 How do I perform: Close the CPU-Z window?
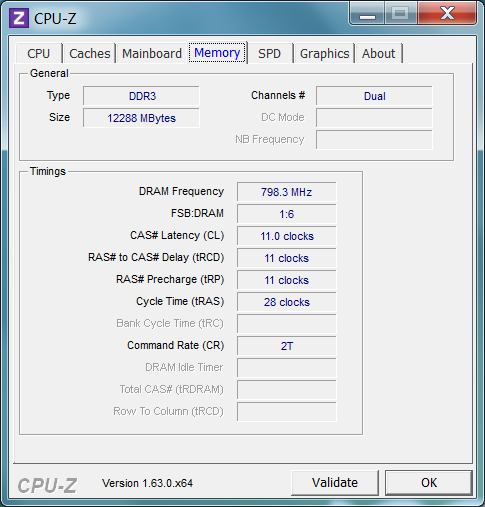447,13
